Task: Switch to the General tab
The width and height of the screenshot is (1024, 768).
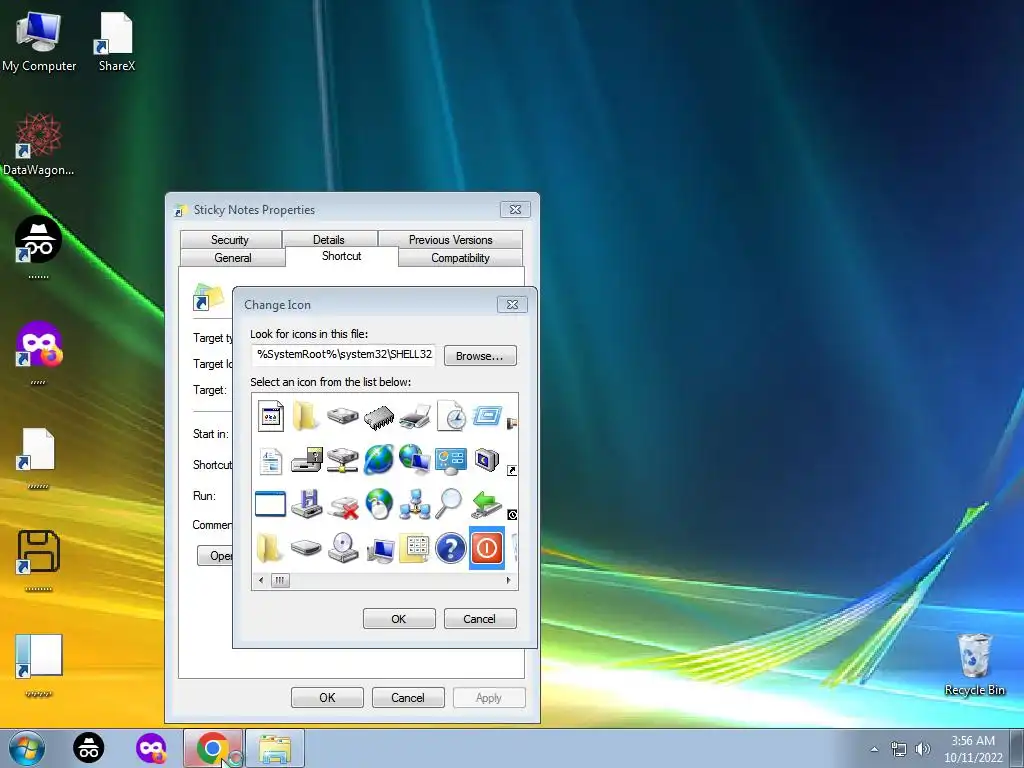Action: pyautogui.click(x=232, y=257)
